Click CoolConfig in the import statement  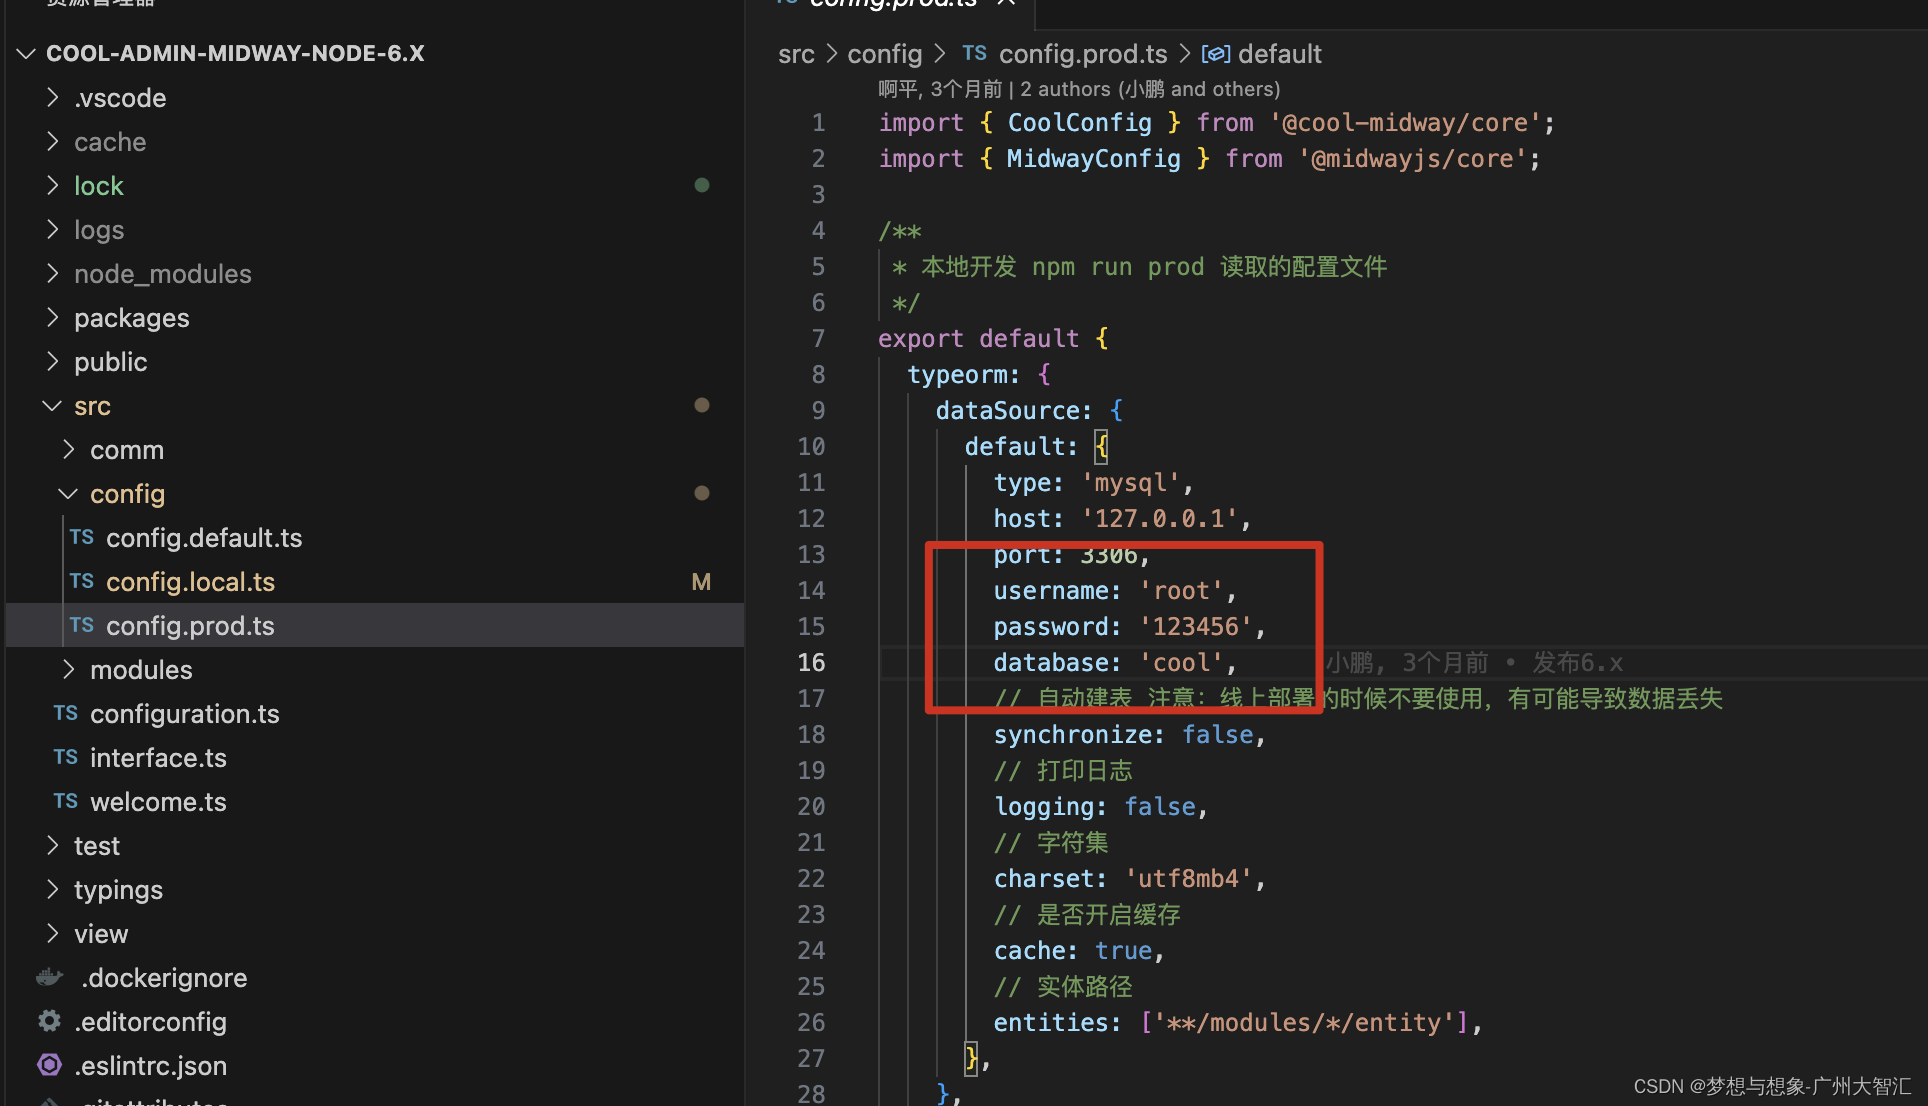(x=1079, y=123)
